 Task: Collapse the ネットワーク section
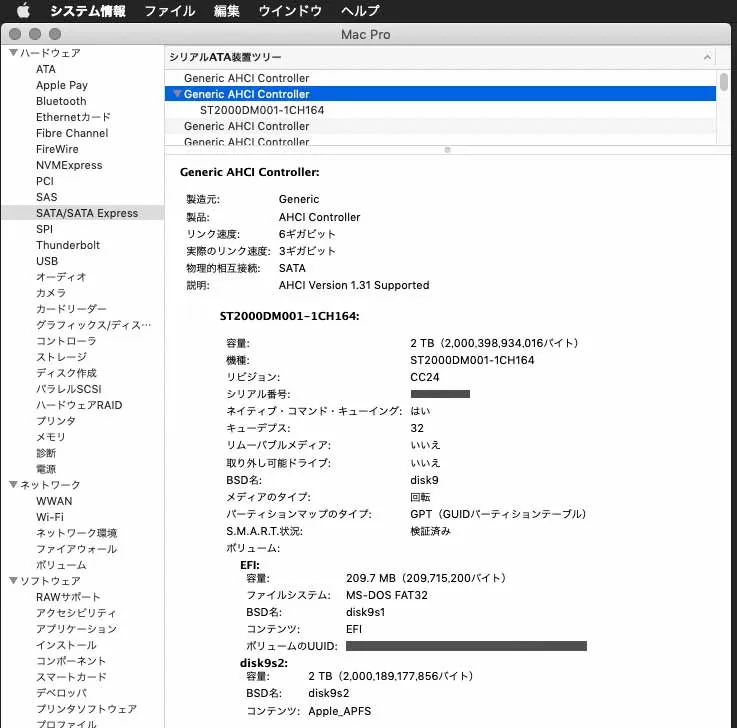[13, 484]
